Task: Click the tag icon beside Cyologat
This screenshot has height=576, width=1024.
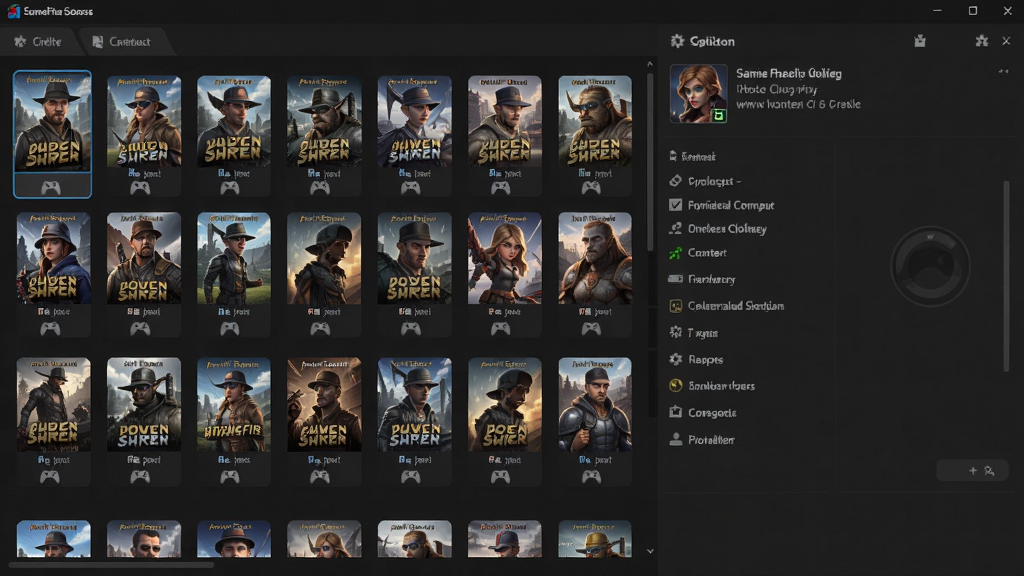Action: tap(675, 181)
